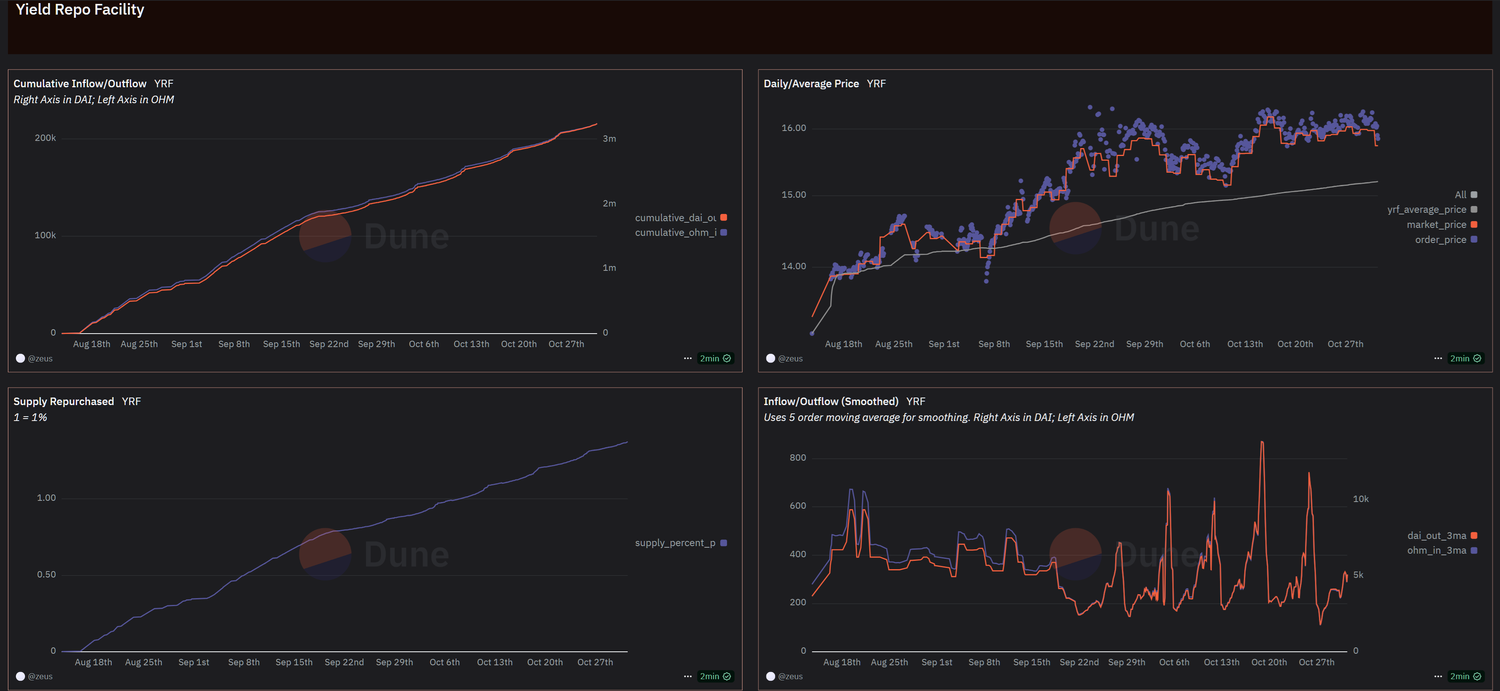Click the 2min refresh badge on Cumulative Inflow/Outflow
The height and width of the screenshot is (691, 1500).
click(716, 358)
